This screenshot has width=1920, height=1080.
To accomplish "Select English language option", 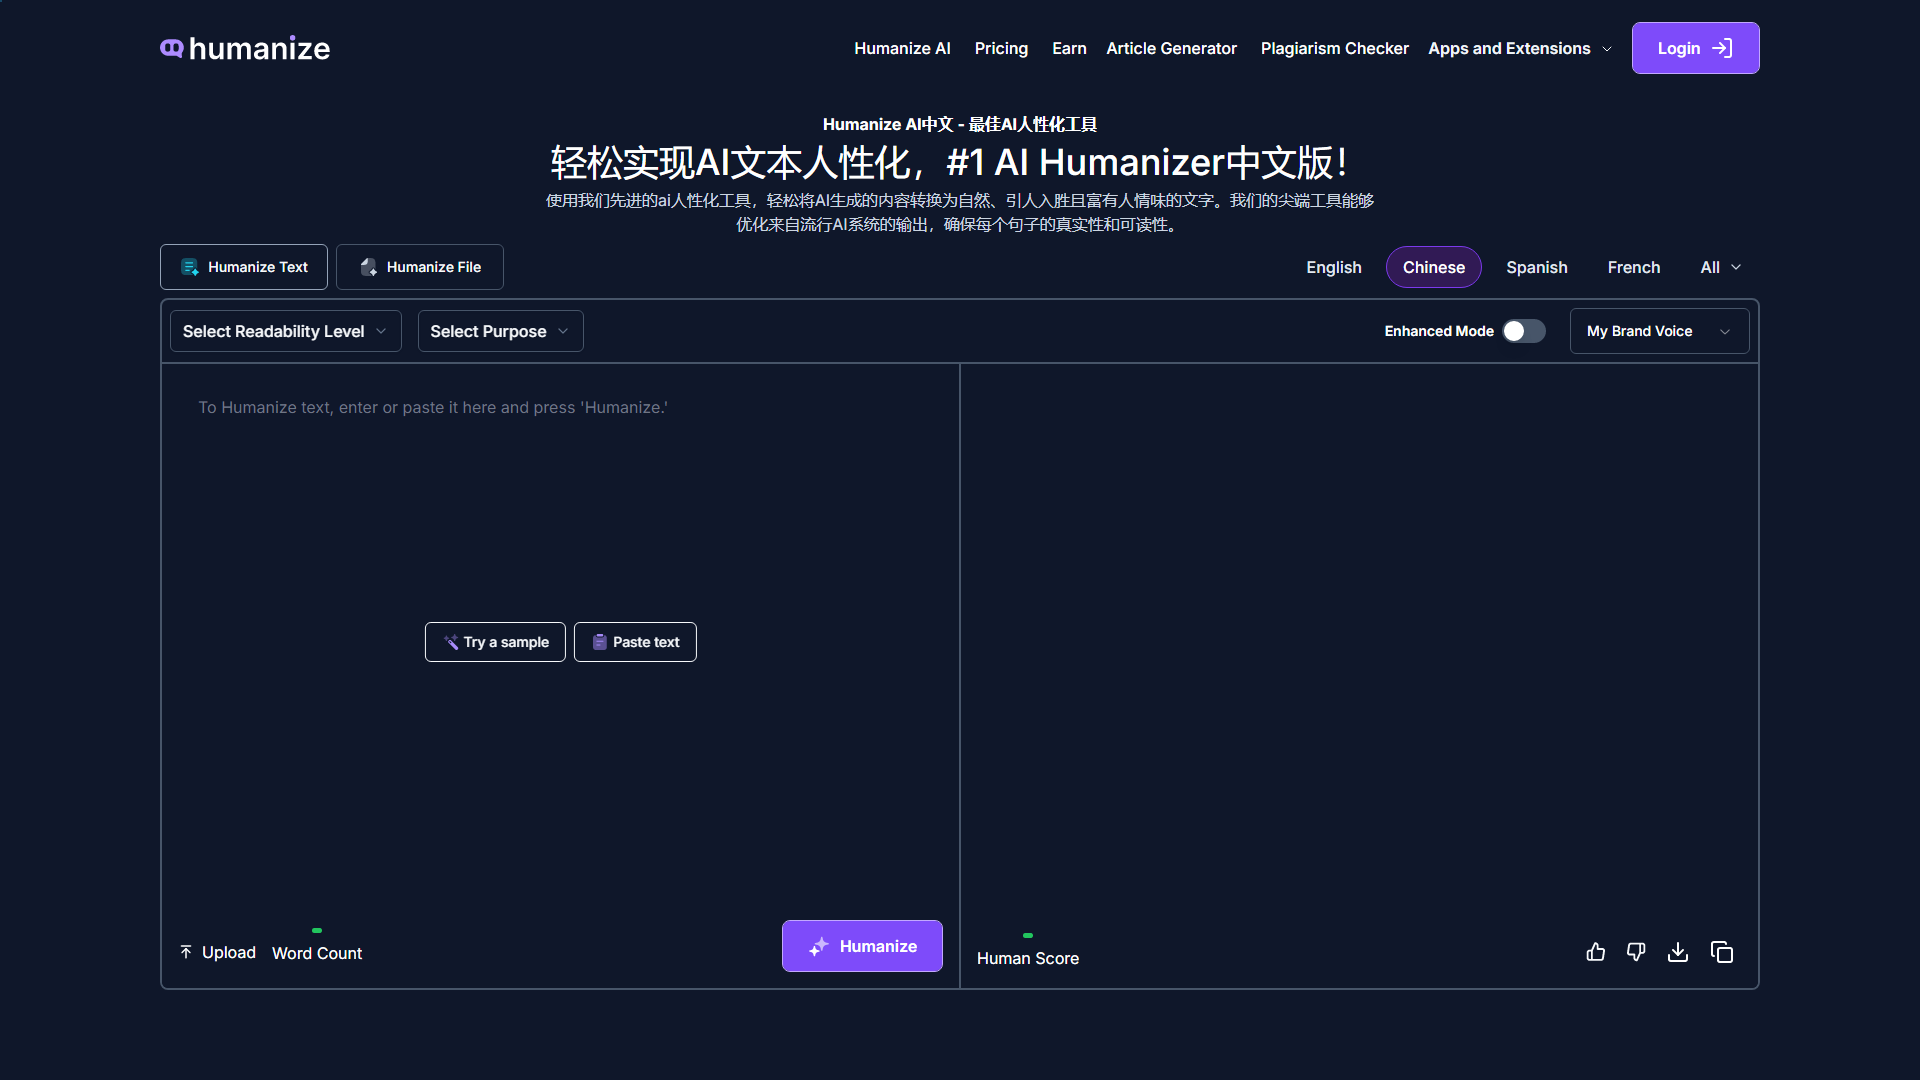I will coord(1333,267).
